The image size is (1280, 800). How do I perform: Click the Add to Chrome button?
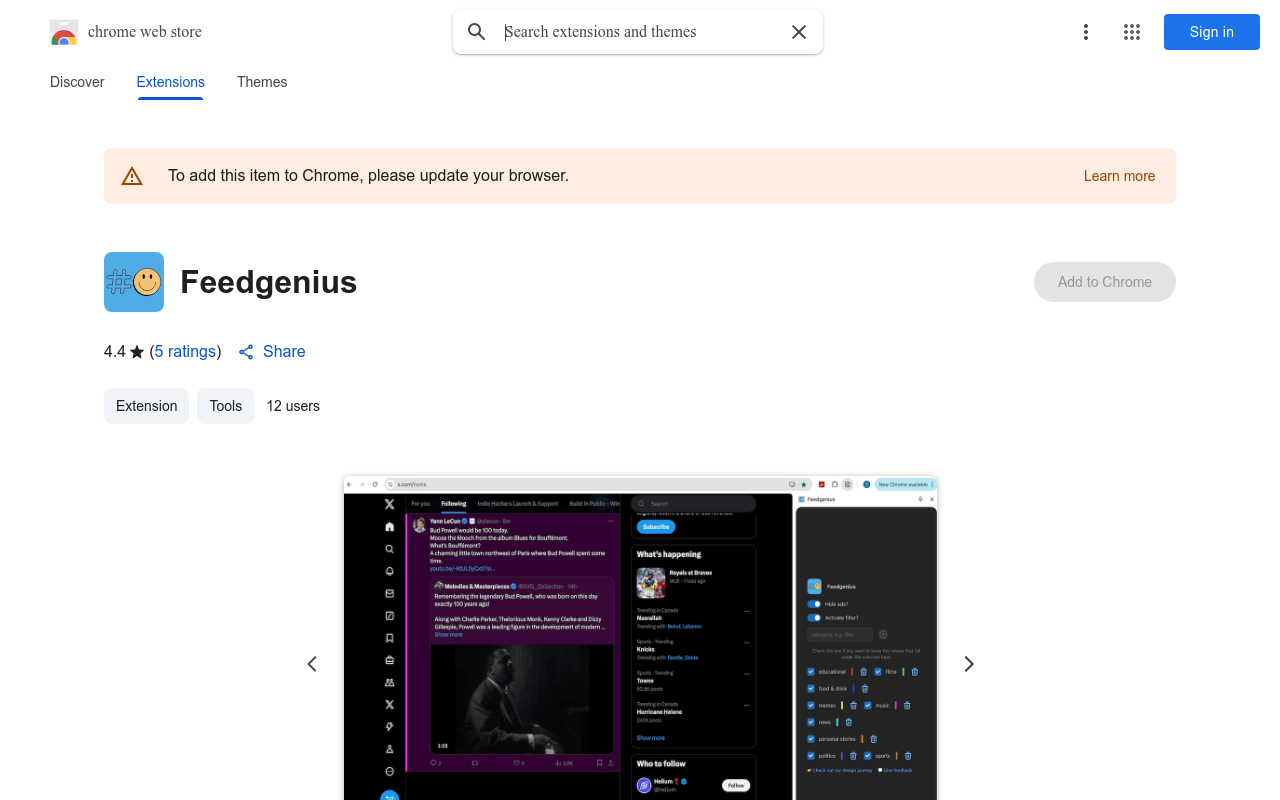(1105, 282)
